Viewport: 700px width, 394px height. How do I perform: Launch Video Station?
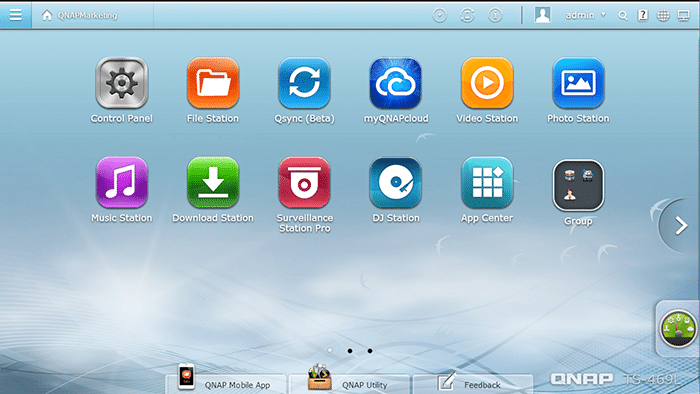(487, 83)
